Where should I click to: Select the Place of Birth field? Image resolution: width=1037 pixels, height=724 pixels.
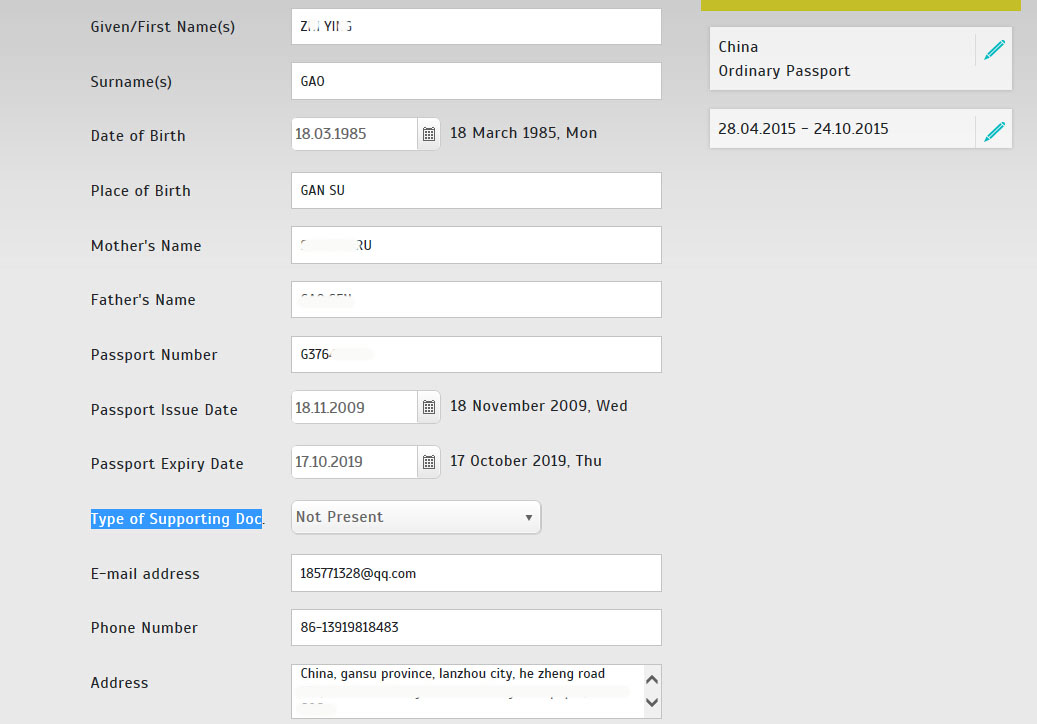[x=476, y=190]
